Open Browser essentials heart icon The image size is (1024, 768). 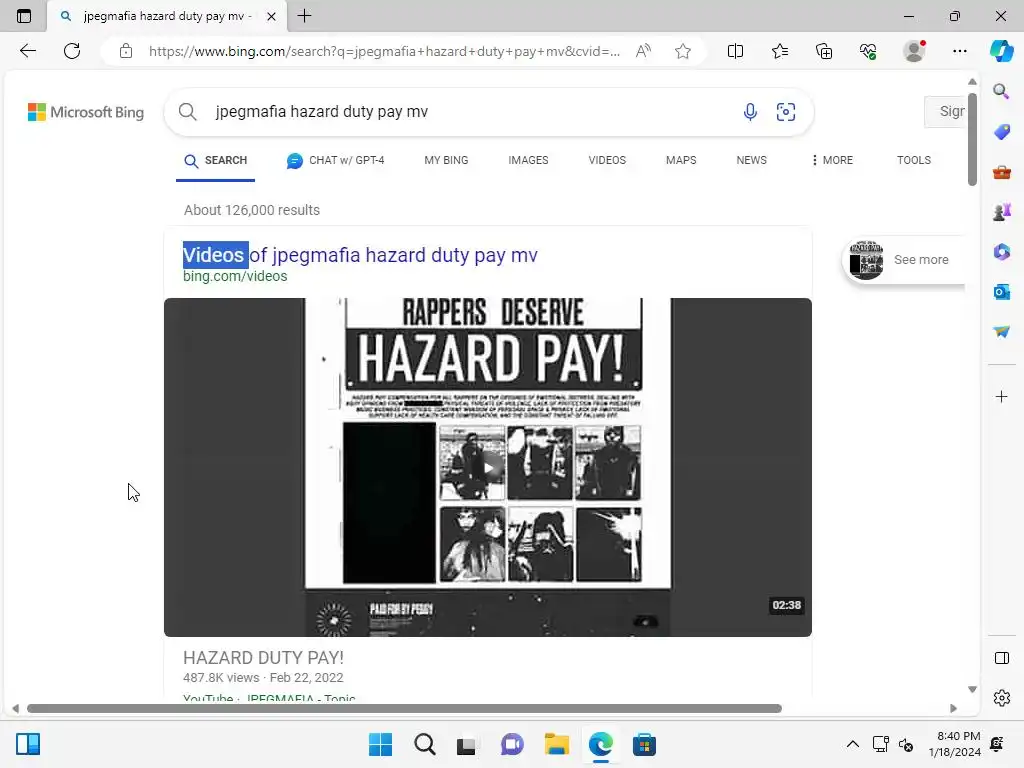point(868,51)
